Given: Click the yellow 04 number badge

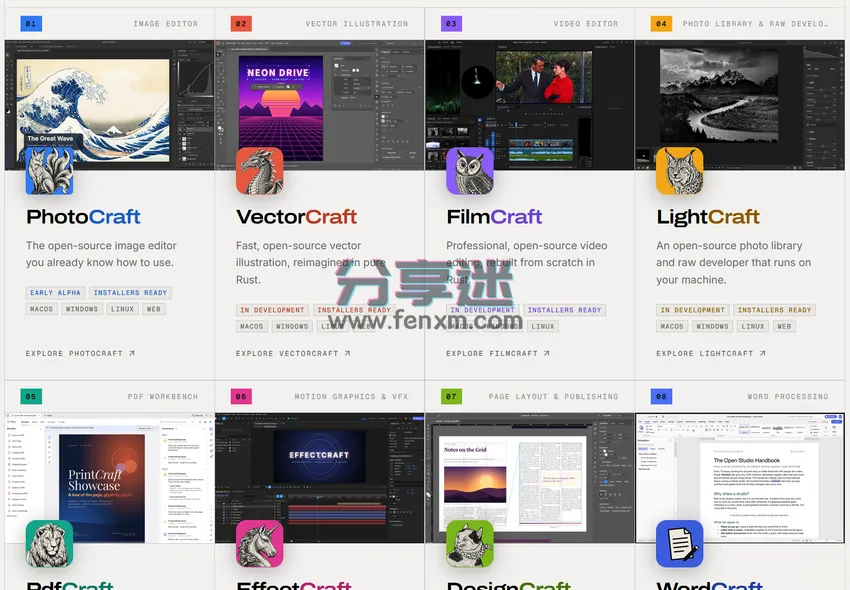Looking at the screenshot, I should 661,24.
